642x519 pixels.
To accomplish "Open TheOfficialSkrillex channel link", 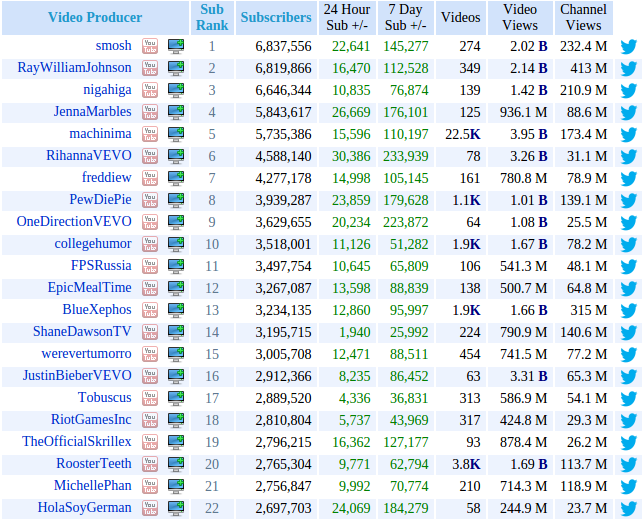I will click(x=77, y=442).
